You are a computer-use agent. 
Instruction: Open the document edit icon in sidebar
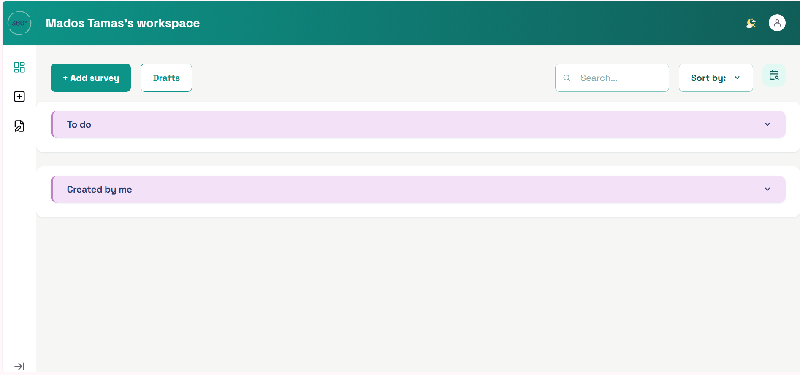click(x=19, y=126)
